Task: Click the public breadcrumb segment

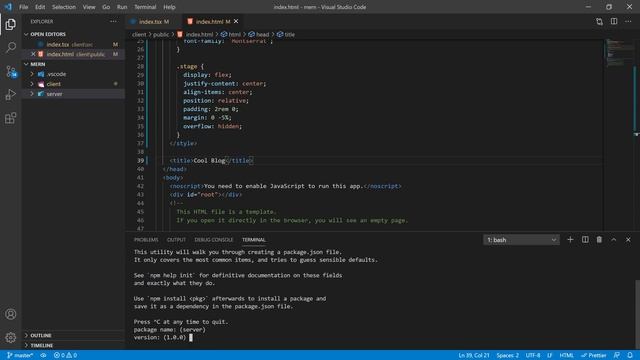Action: click(x=161, y=35)
